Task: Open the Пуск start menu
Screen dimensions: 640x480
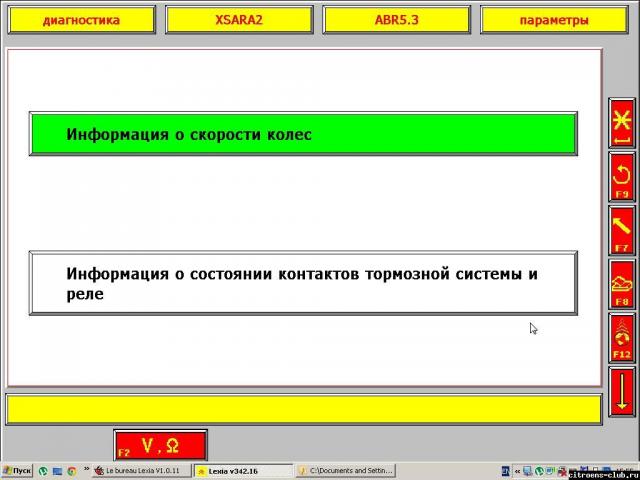Action: pos(17,471)
